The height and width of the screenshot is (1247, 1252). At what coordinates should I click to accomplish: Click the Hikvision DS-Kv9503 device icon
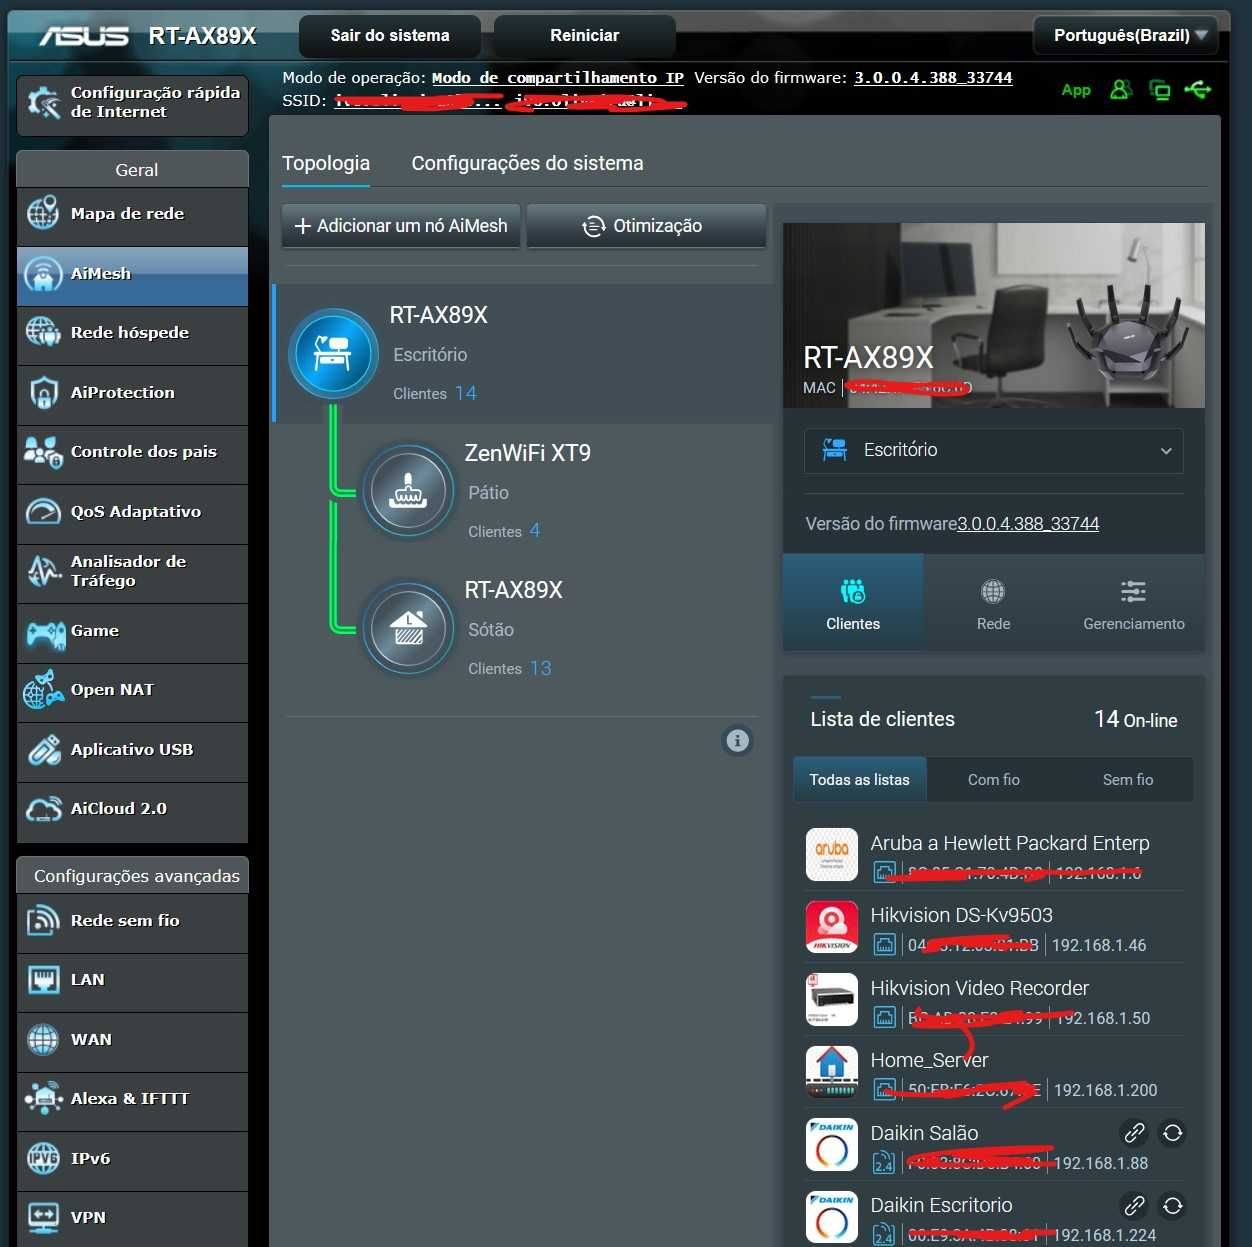click(x=832, y=927)
